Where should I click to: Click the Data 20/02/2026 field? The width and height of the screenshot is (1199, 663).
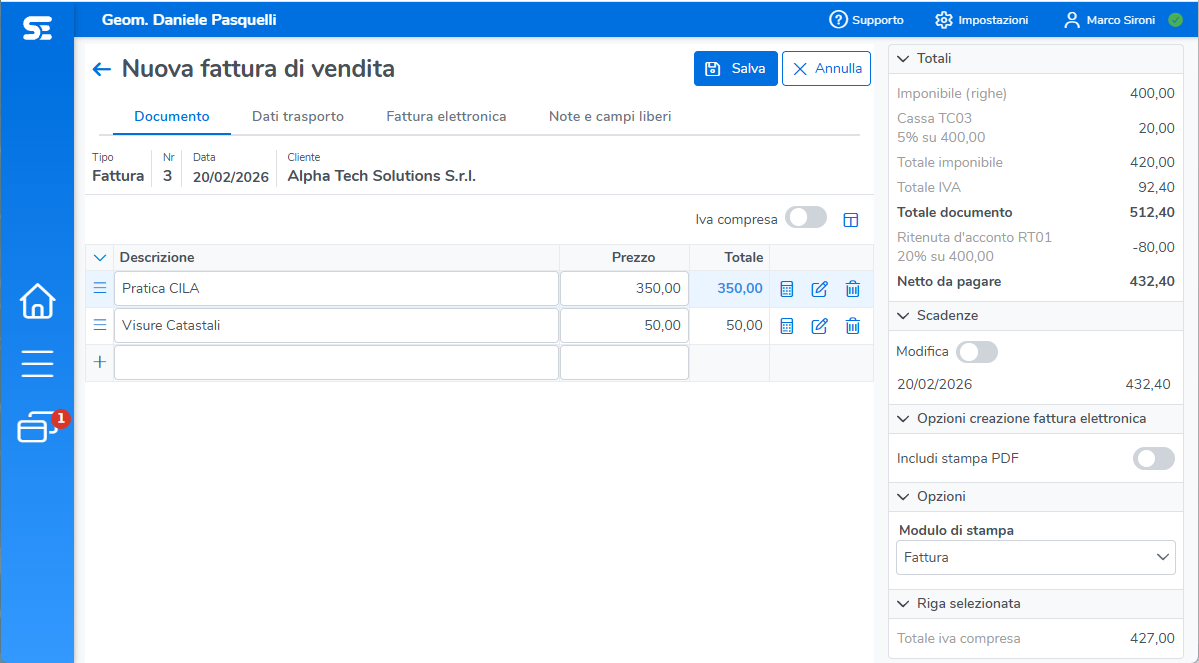[x=230, y=168]
